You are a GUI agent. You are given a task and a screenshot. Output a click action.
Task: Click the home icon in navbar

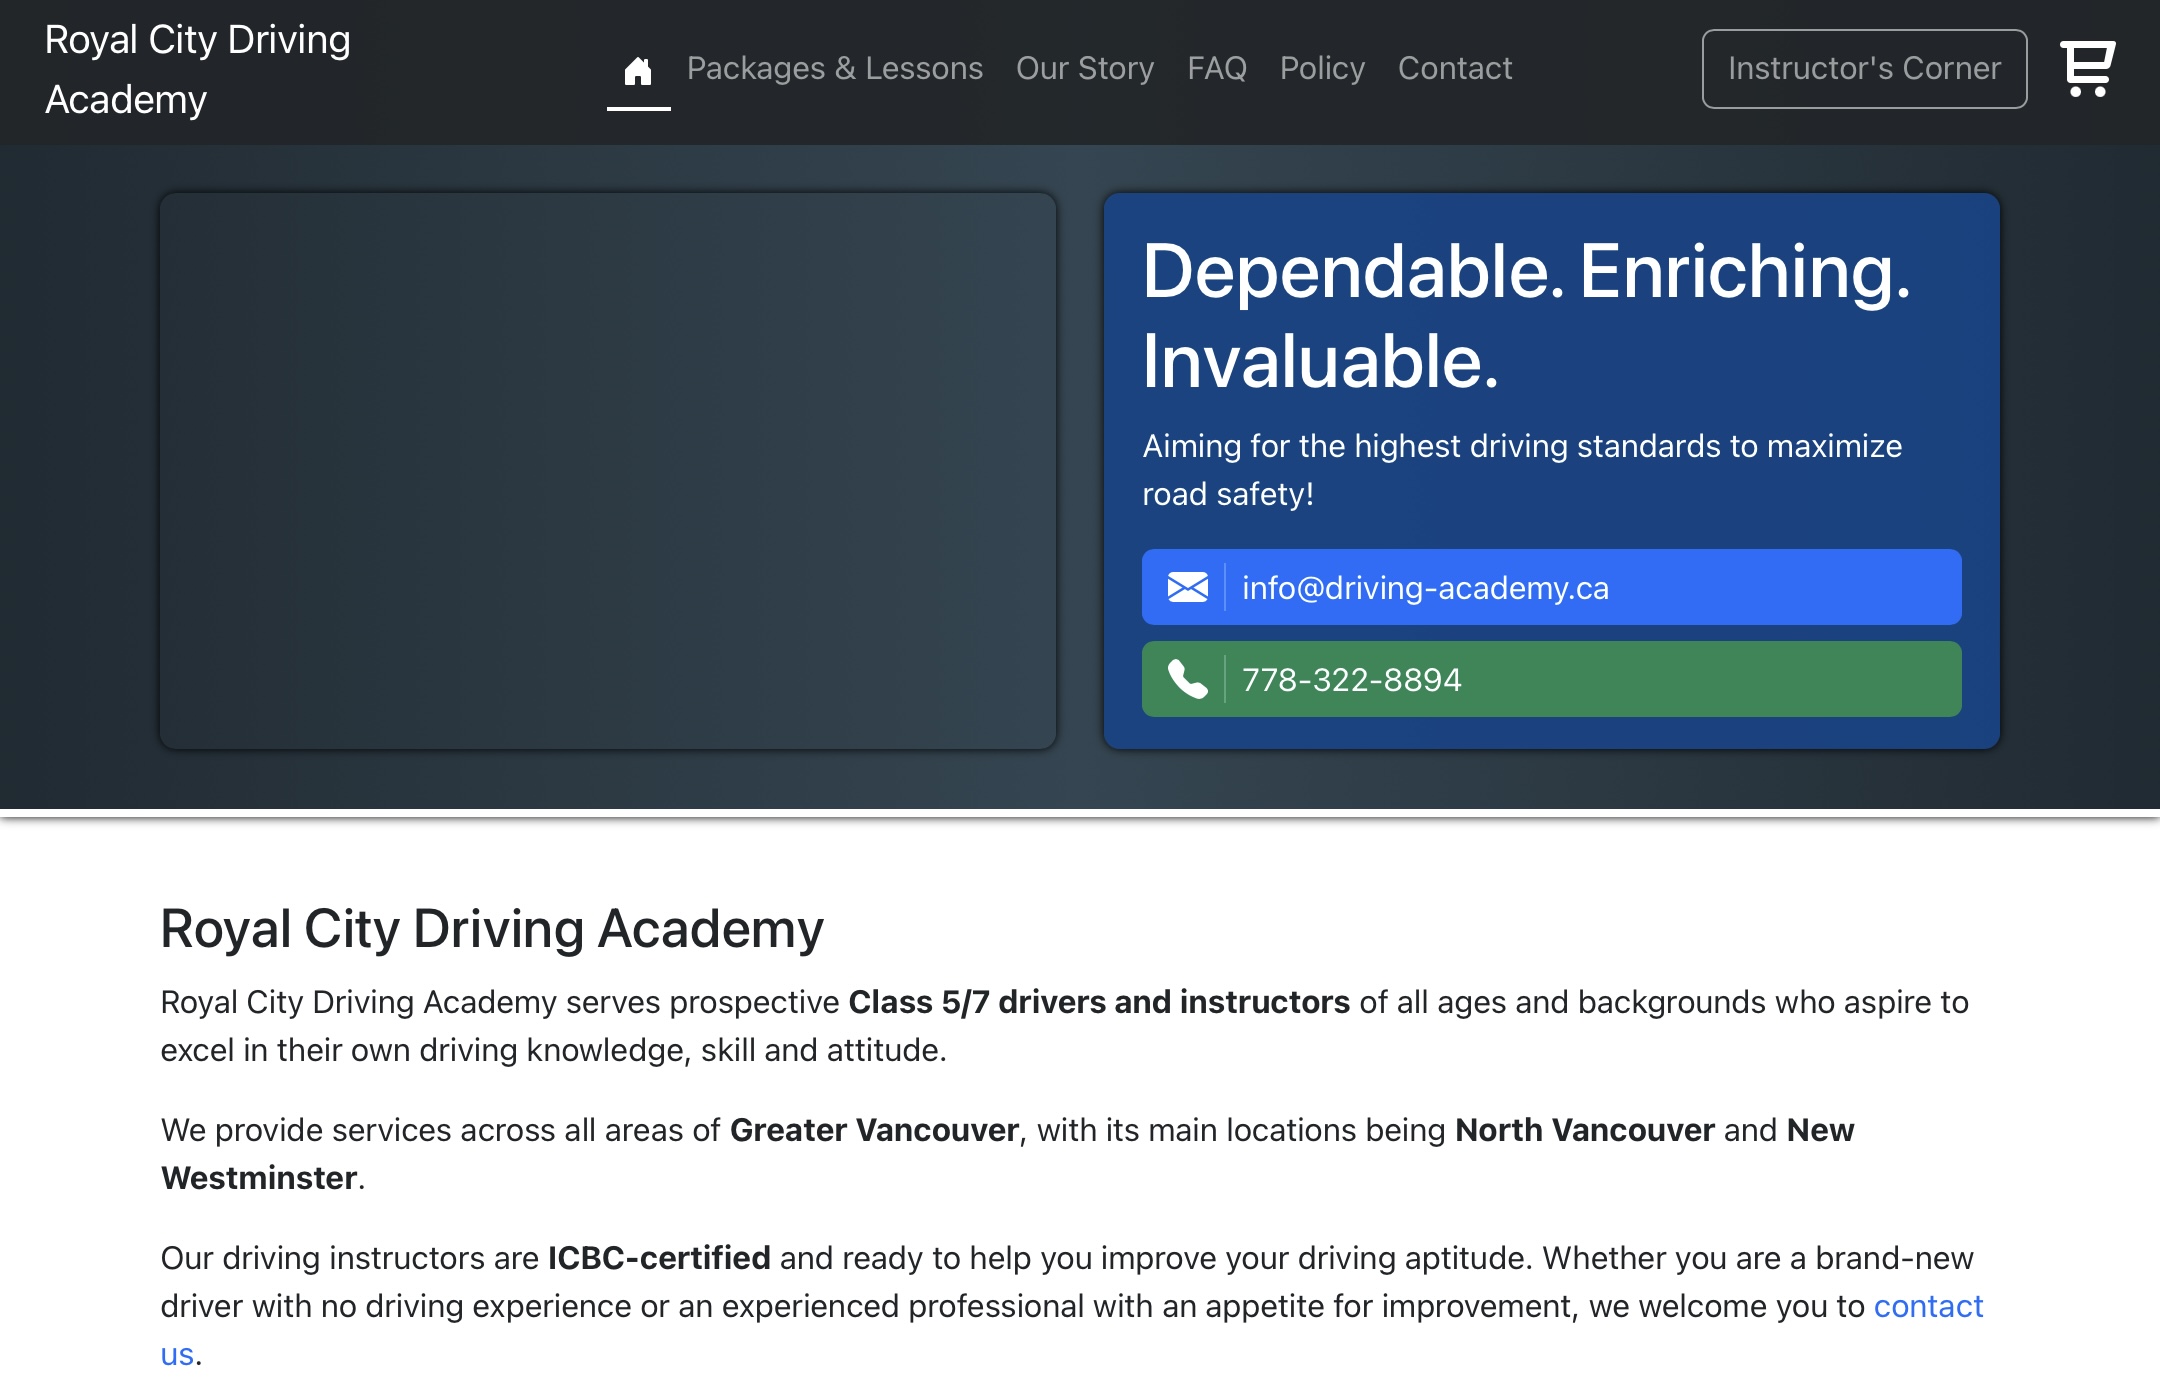pos(638,70)
